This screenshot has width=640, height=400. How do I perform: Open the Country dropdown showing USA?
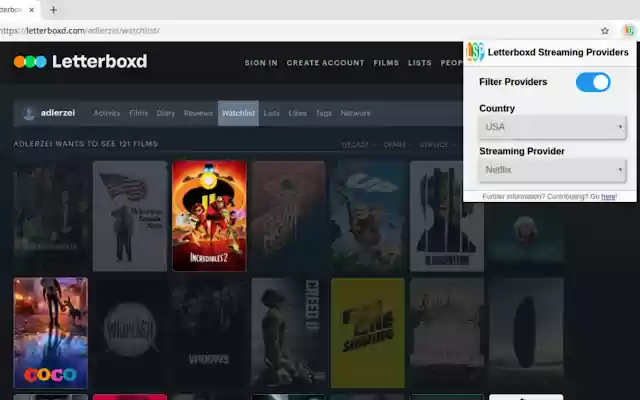click(x=553, y=127)
